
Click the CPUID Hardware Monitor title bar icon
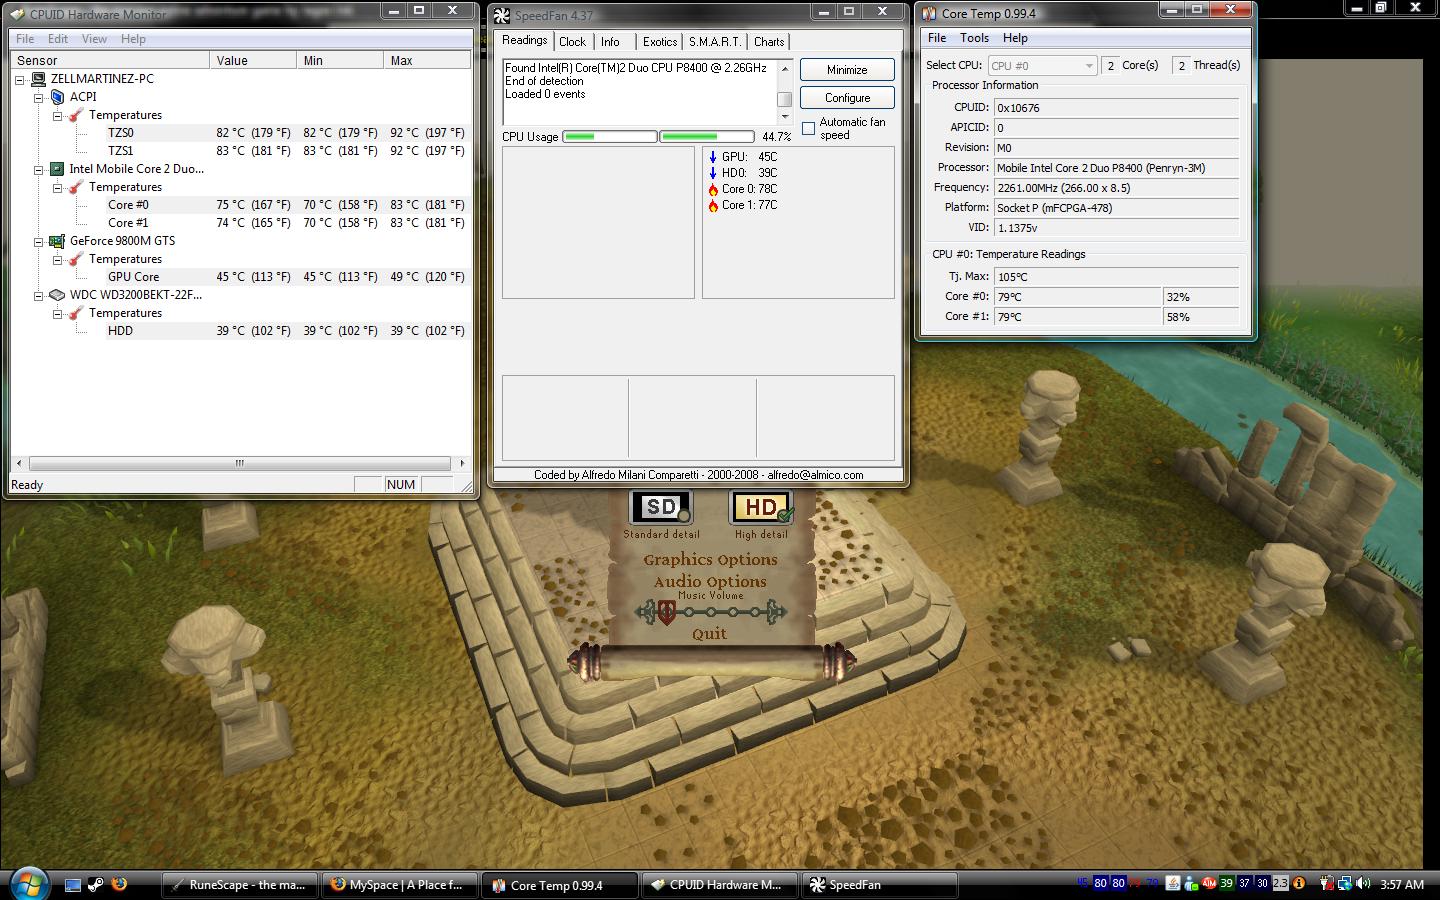click(x=17, y=14)
